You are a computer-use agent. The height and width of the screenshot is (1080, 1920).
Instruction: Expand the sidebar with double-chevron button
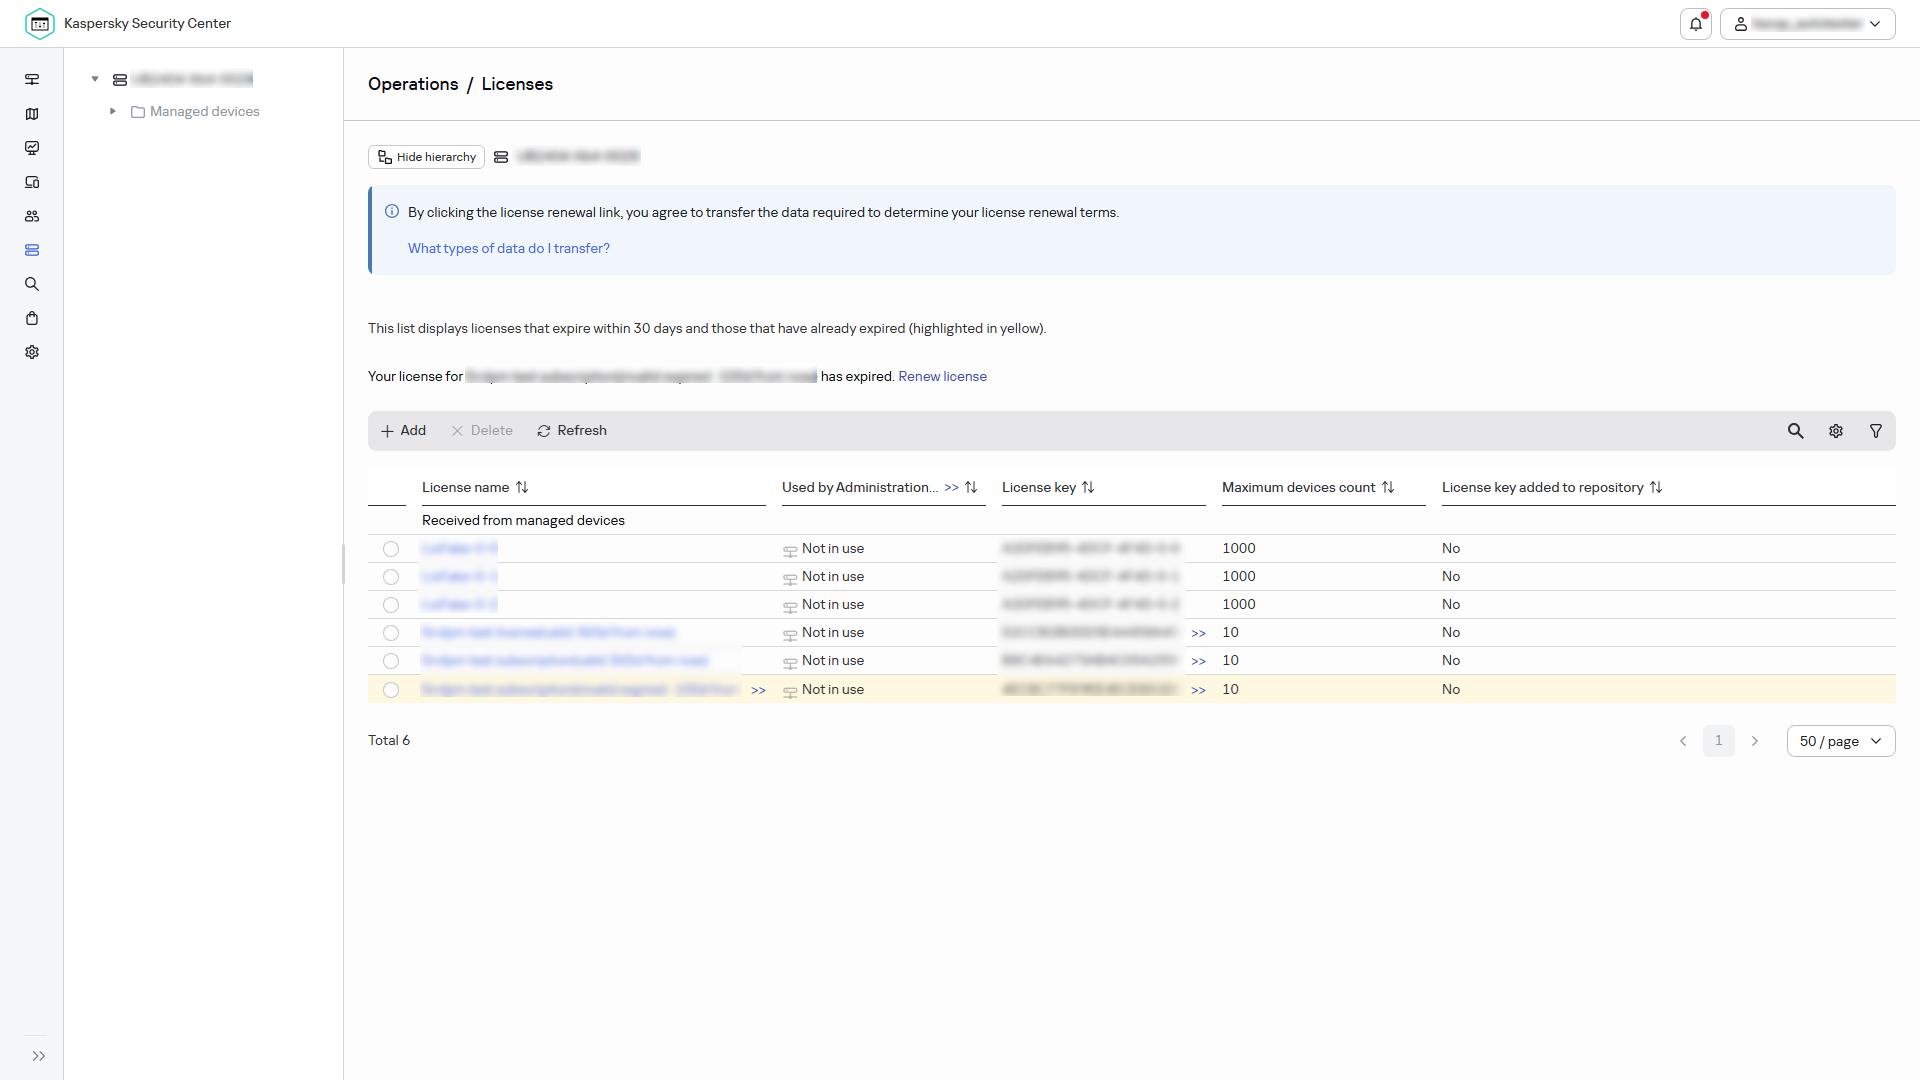click(x=38, y=1056)
